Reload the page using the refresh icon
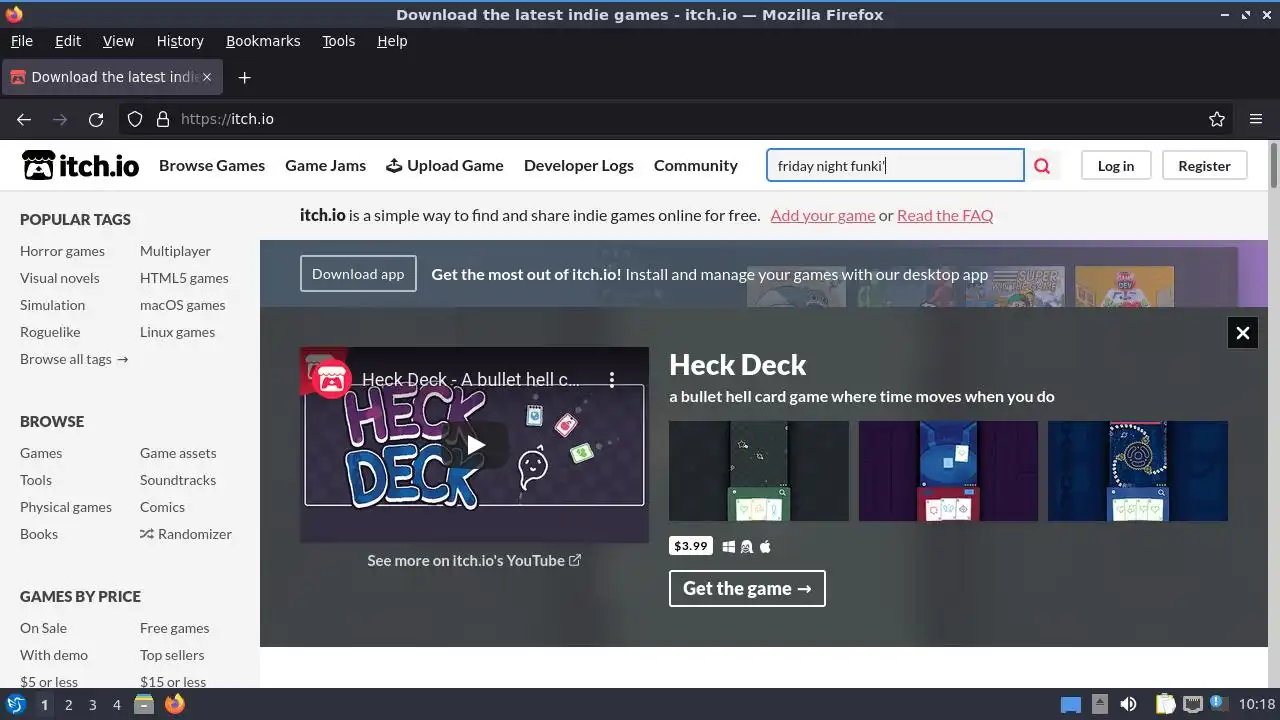This screenshot has height=720, width=1280. tap(96, 119)
